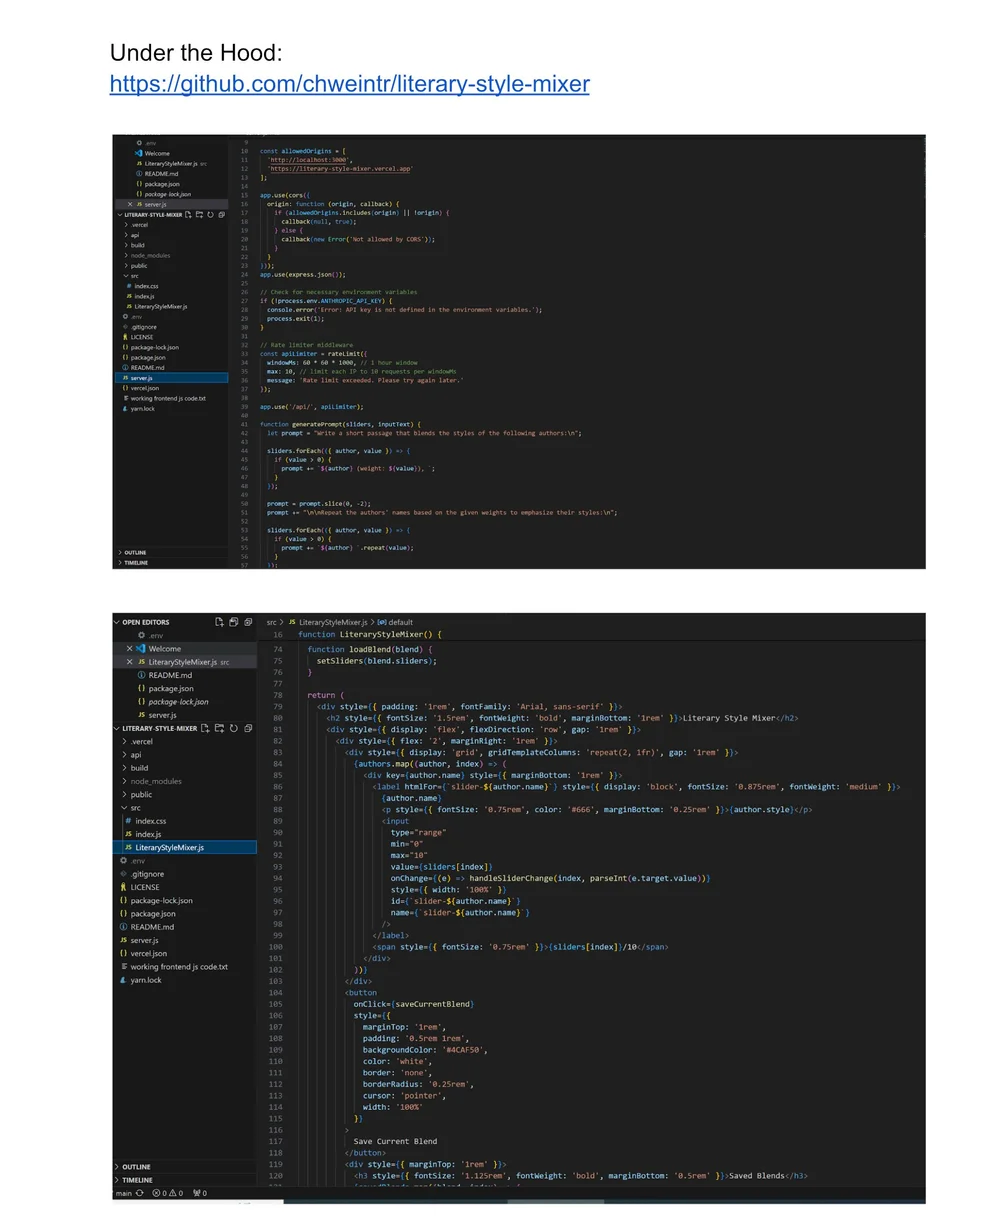
Task: Open vercel.json in server.js screenshot tree
Action: click(x=144, y=388)
